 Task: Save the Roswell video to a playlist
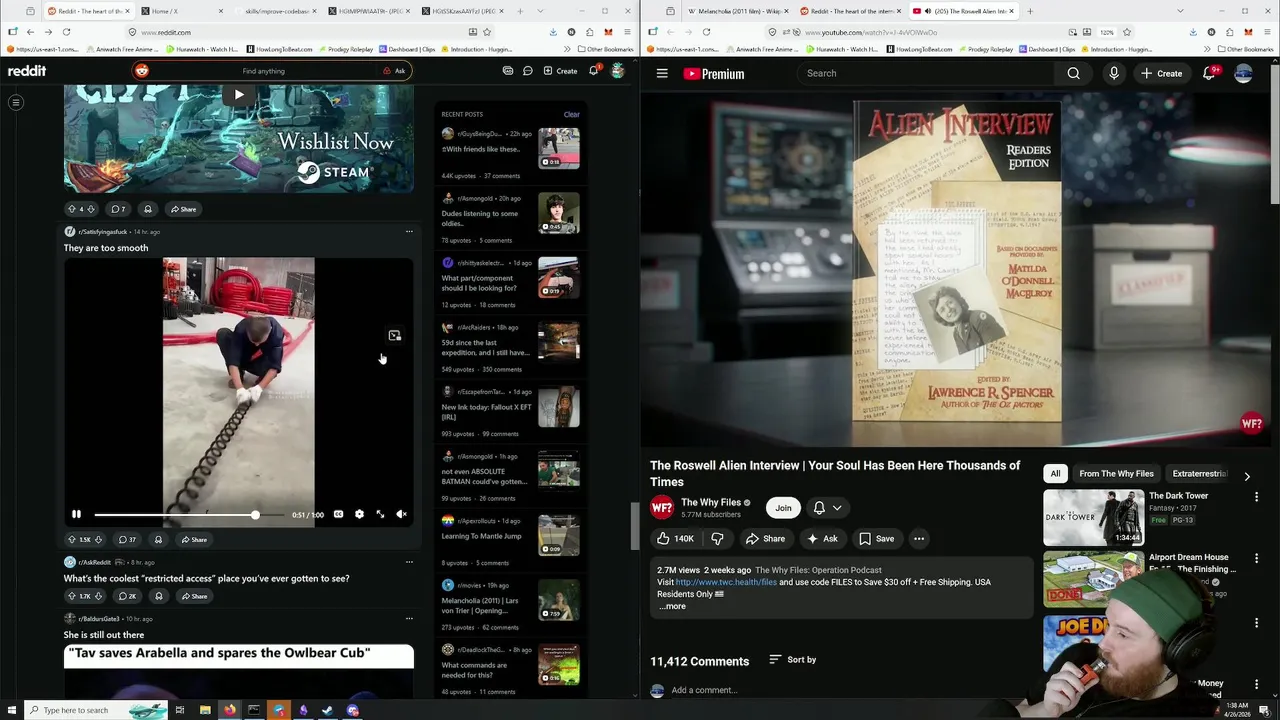876,539
